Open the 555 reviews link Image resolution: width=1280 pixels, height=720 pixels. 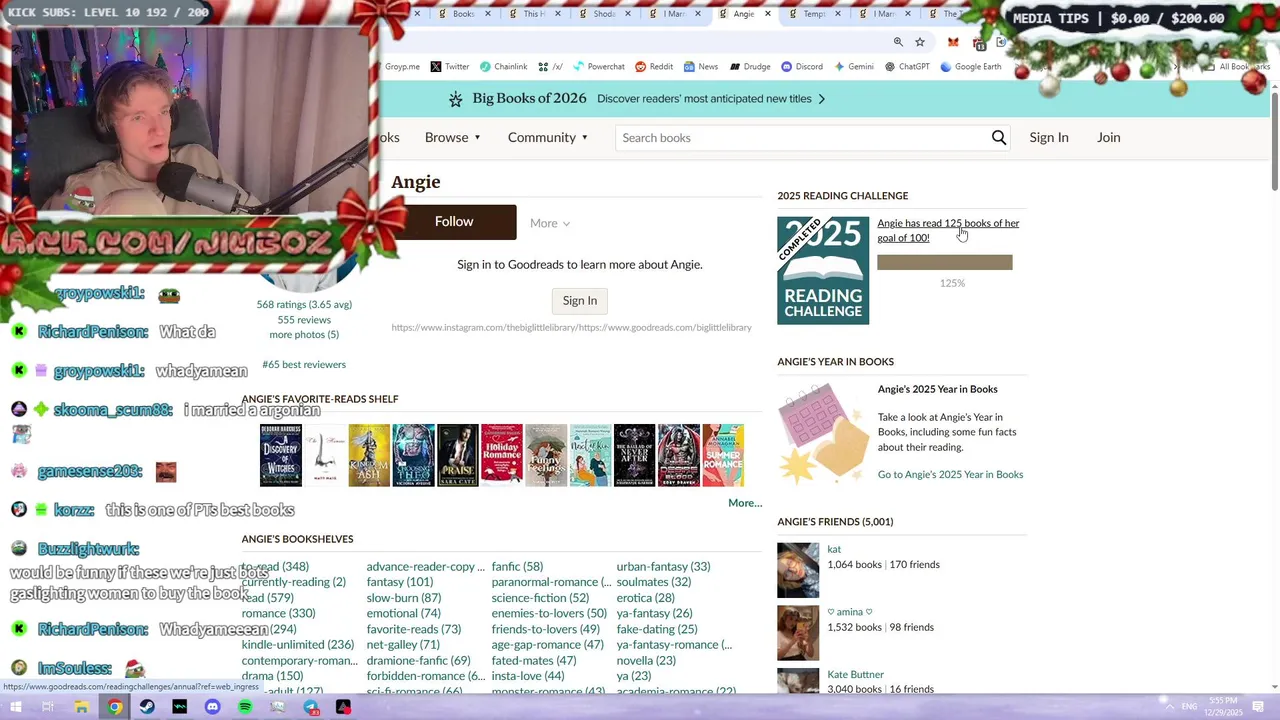click(304, 320)
